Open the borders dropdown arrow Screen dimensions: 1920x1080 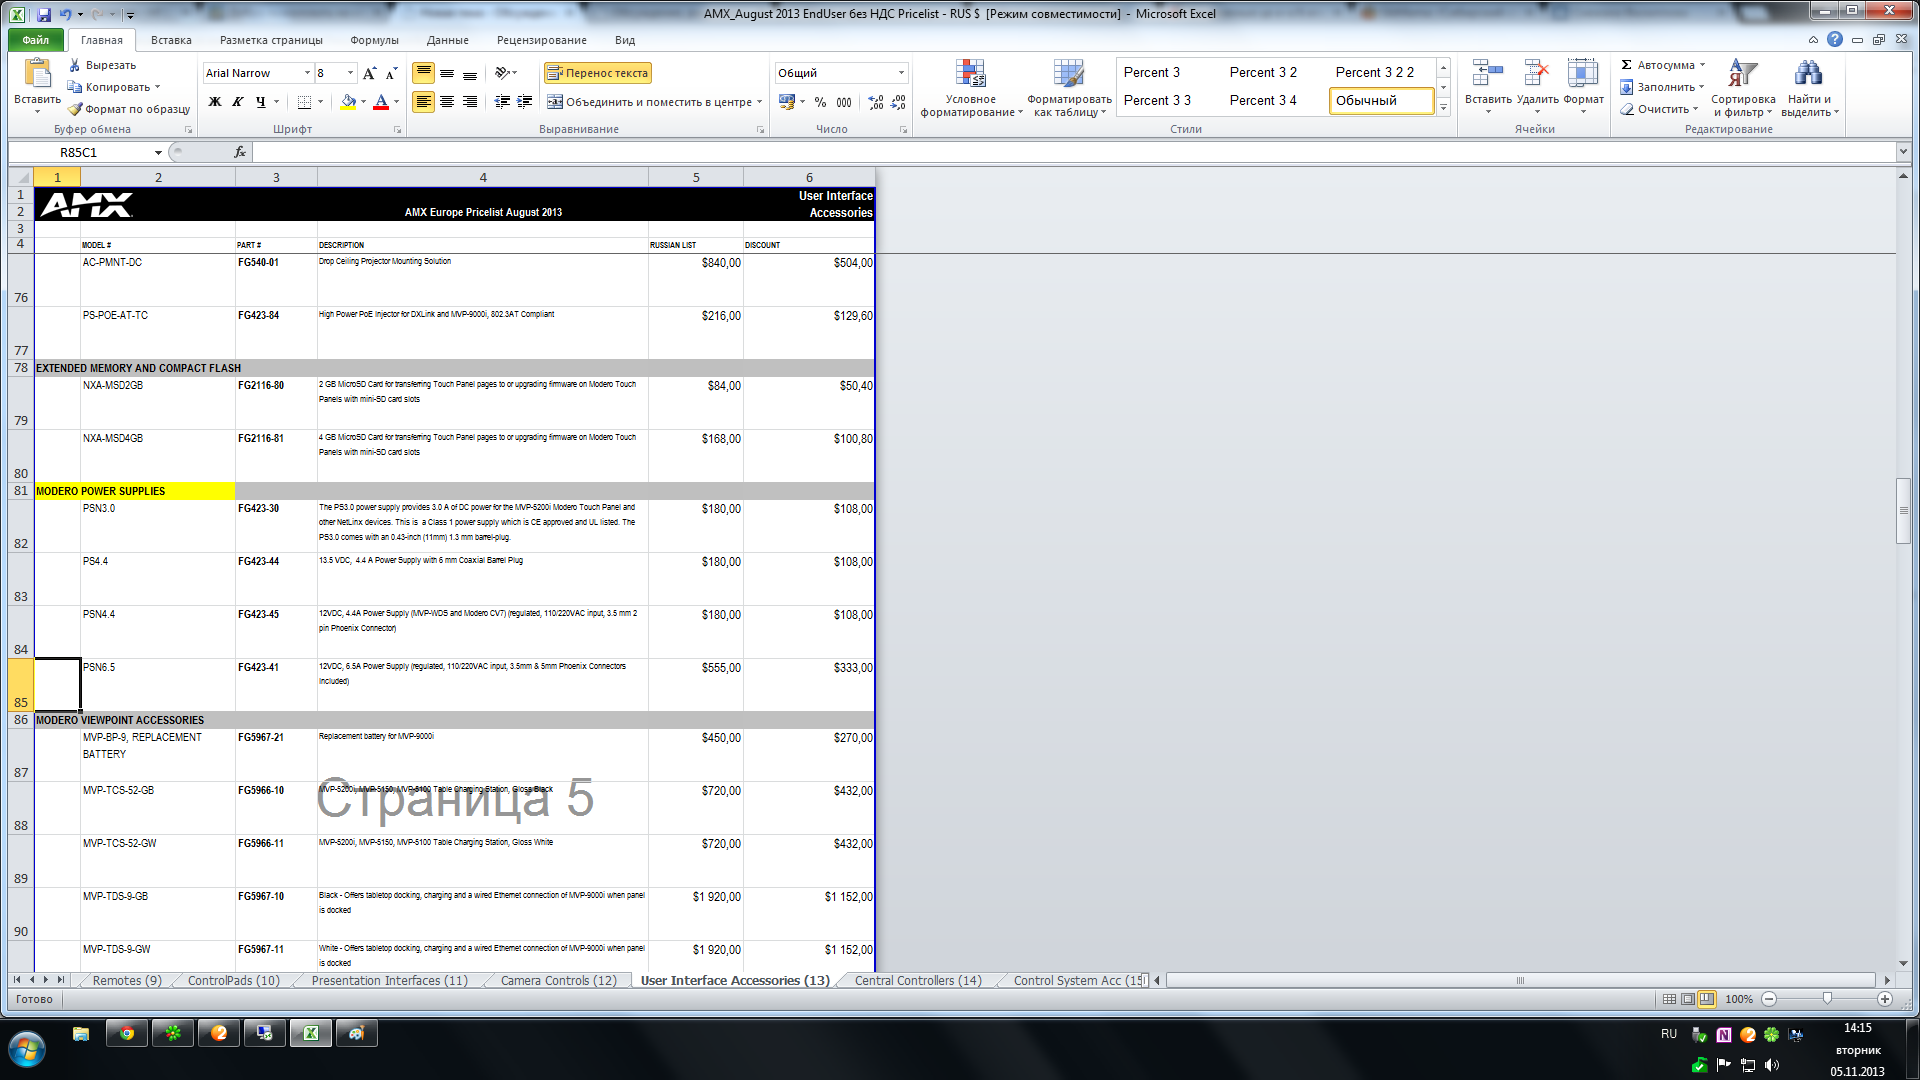pyautogui.click(x=320, y=102)
